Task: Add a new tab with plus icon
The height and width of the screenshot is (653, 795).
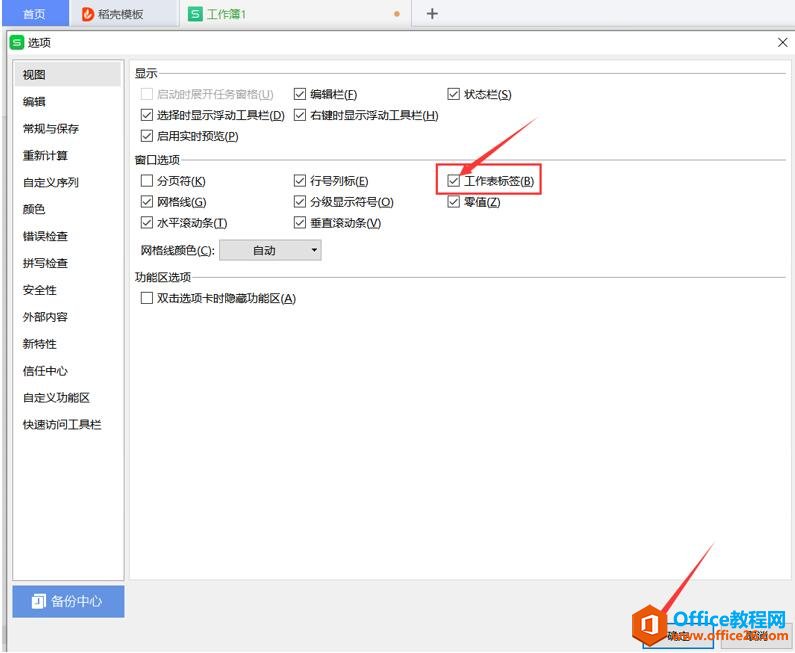Action: click(x=432, y=14)
